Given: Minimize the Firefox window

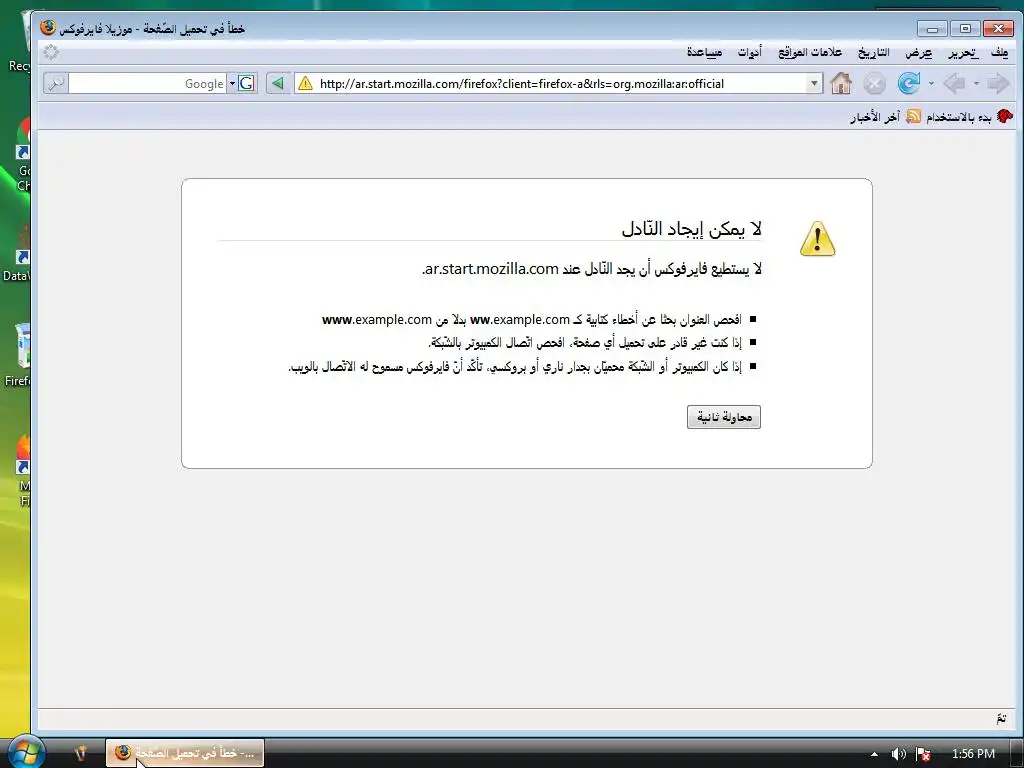Looking at the screenshot, I should coord(932,29).
